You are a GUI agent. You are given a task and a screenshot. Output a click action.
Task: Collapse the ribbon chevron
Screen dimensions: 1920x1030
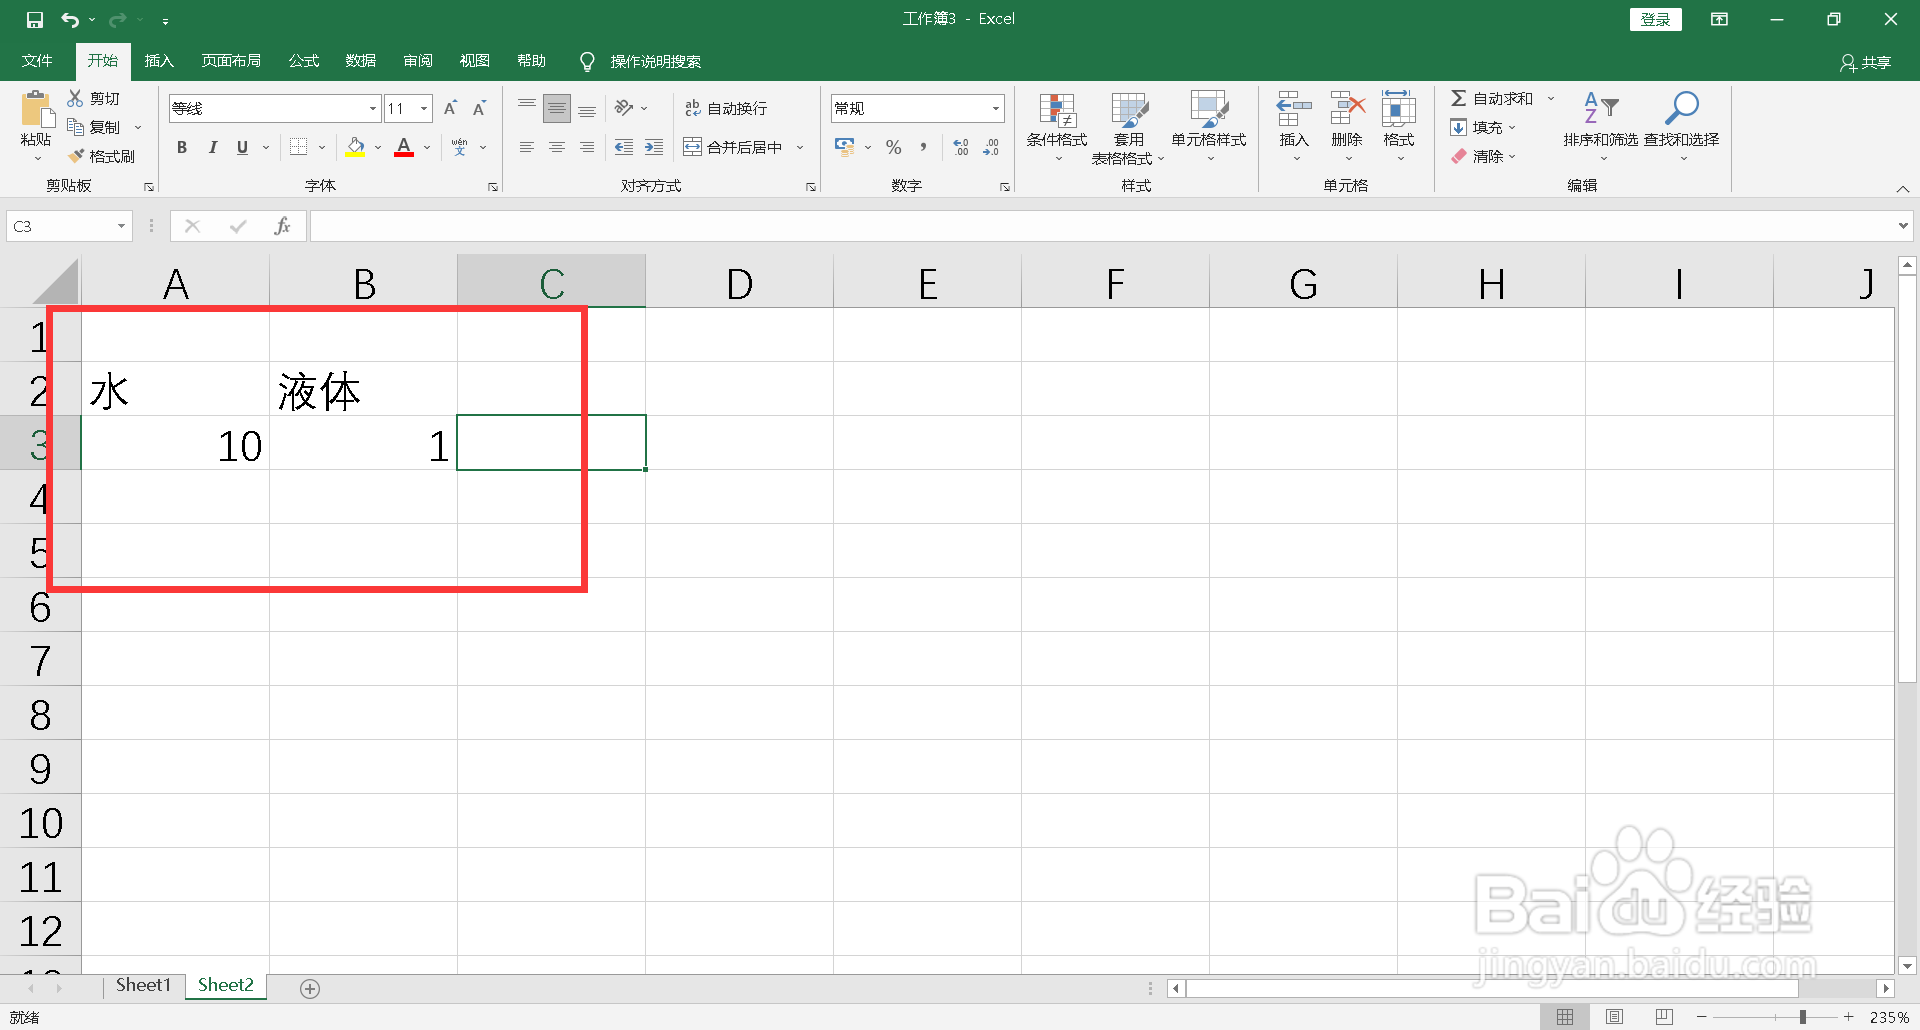tap(1903, 189)
